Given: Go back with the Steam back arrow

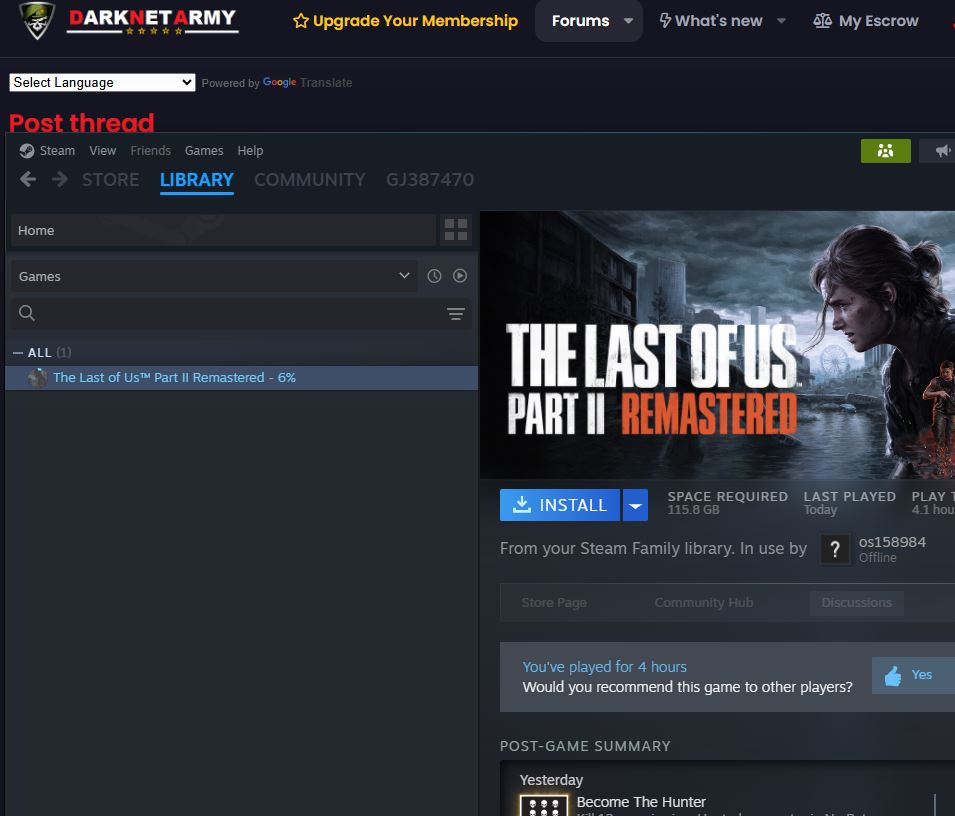Looking at the screenshot, I should (x=28, y=179).
